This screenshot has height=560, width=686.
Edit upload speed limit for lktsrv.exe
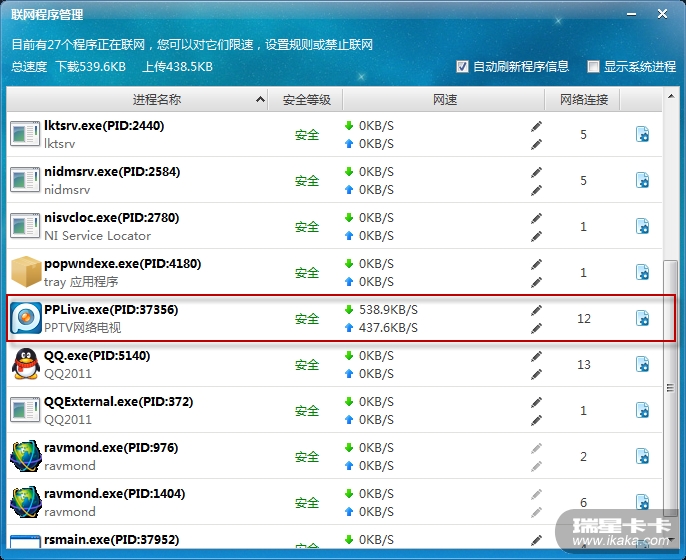(536, 144)
